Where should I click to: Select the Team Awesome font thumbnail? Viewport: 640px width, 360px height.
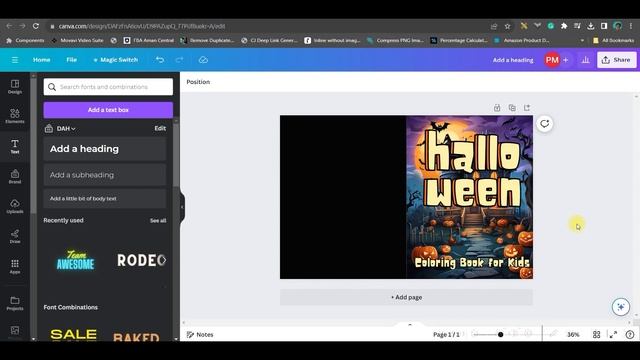pos(76,260)
